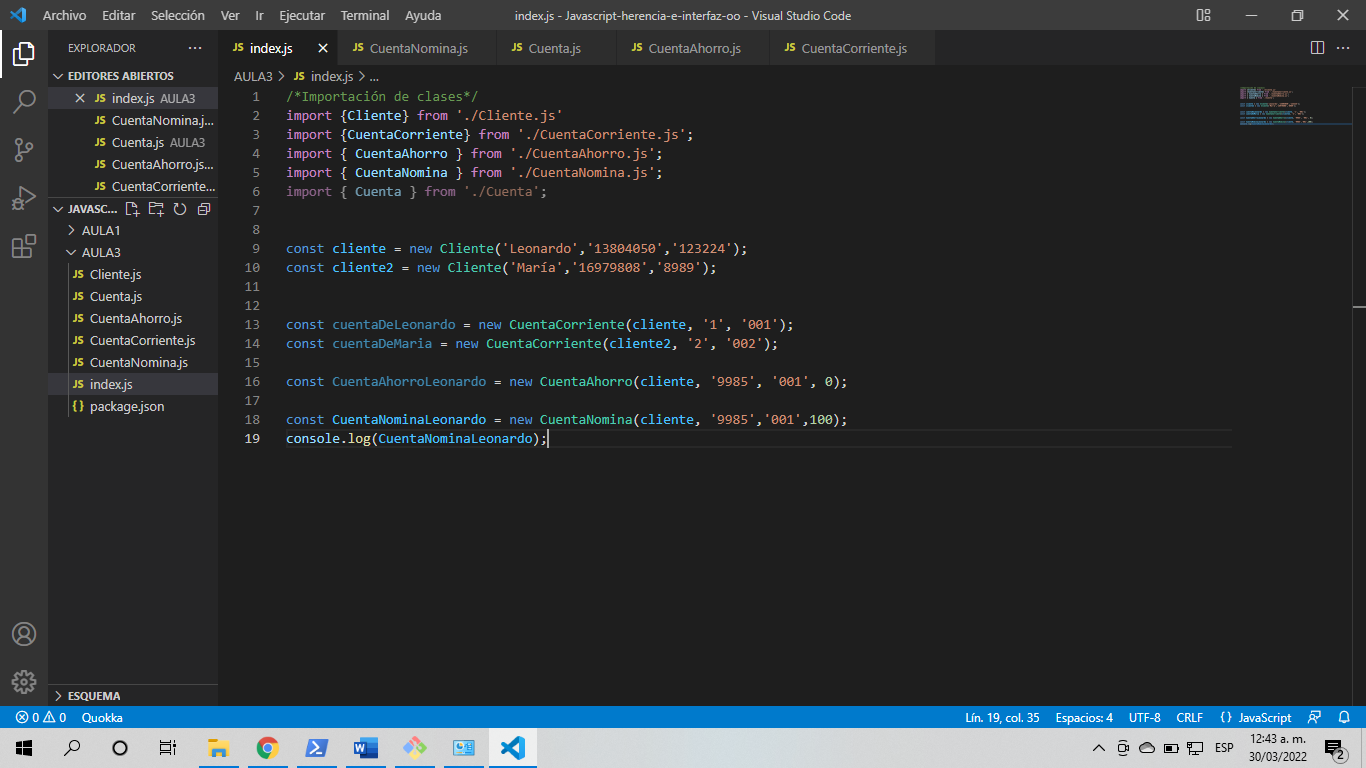Close index.js in Open Editors list
The height and width of the screenshot is (768, 1366).
80,98
